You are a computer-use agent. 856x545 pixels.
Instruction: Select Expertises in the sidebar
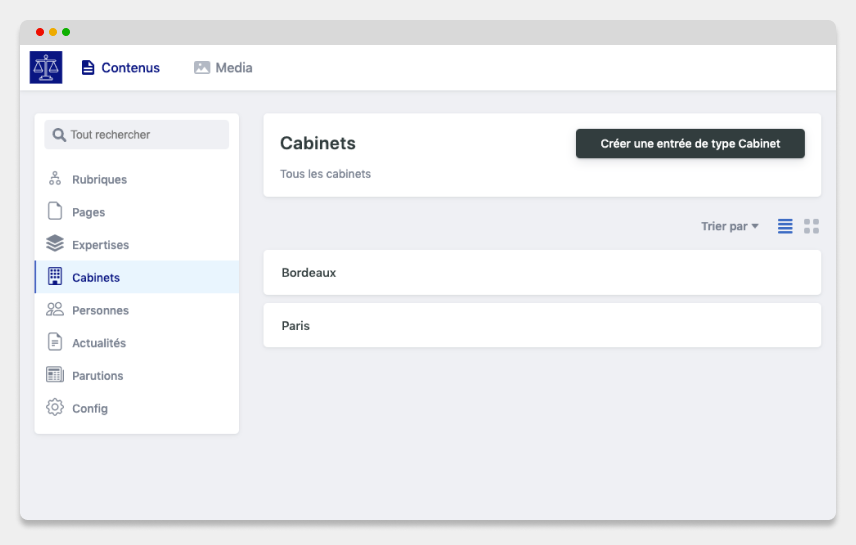pos(100,245)
